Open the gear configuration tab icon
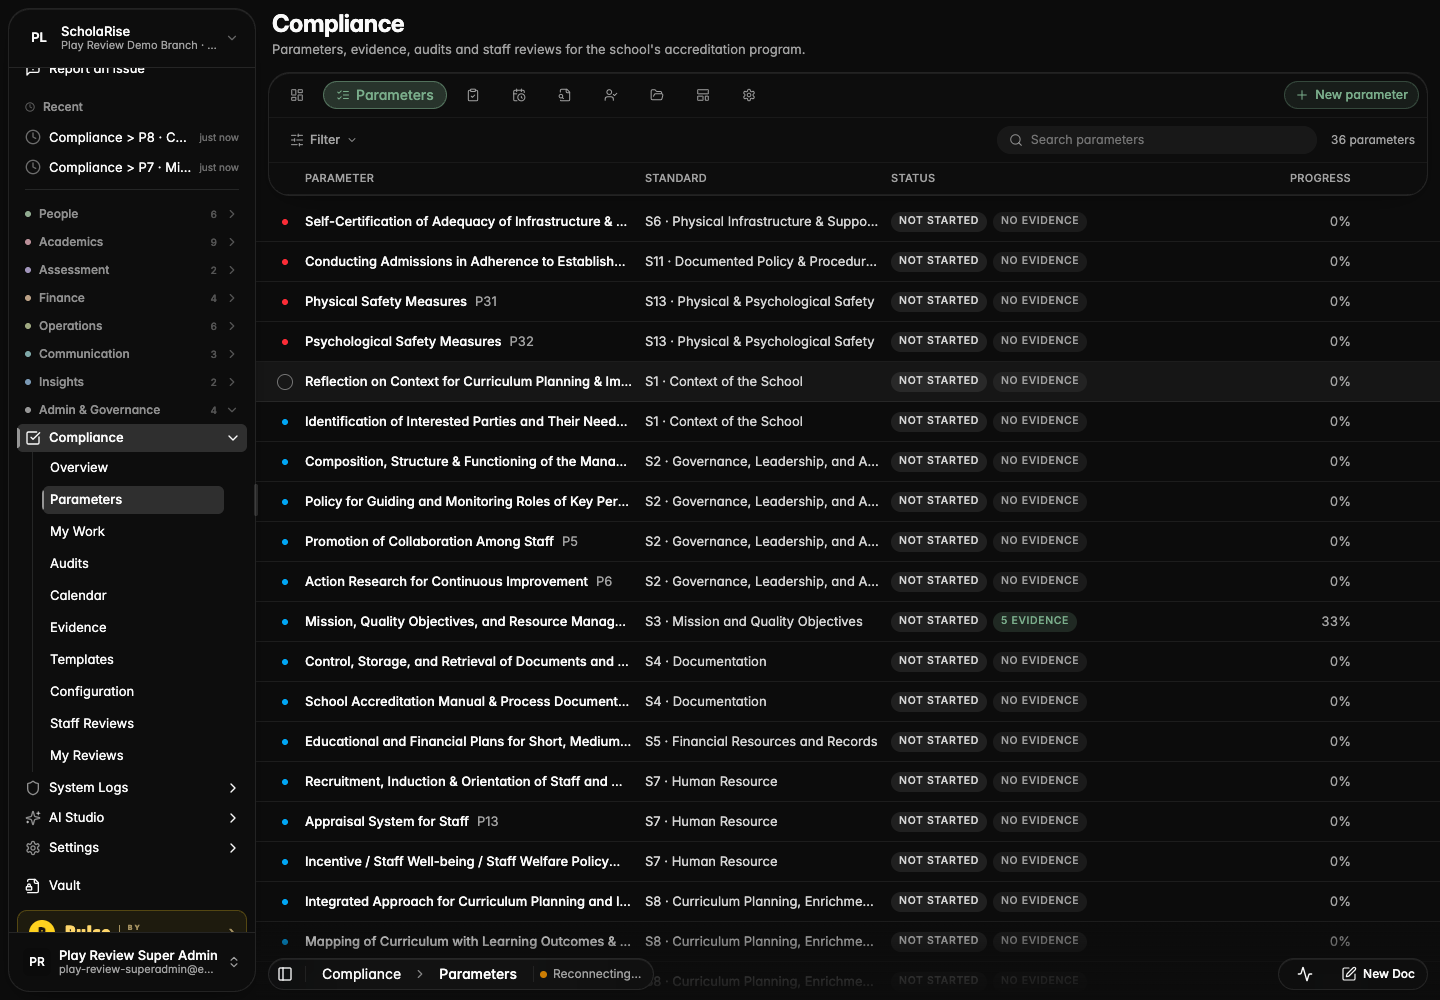Viewport: 1440px width, 1000px height. pyautogui.click(x=749, y=95)
